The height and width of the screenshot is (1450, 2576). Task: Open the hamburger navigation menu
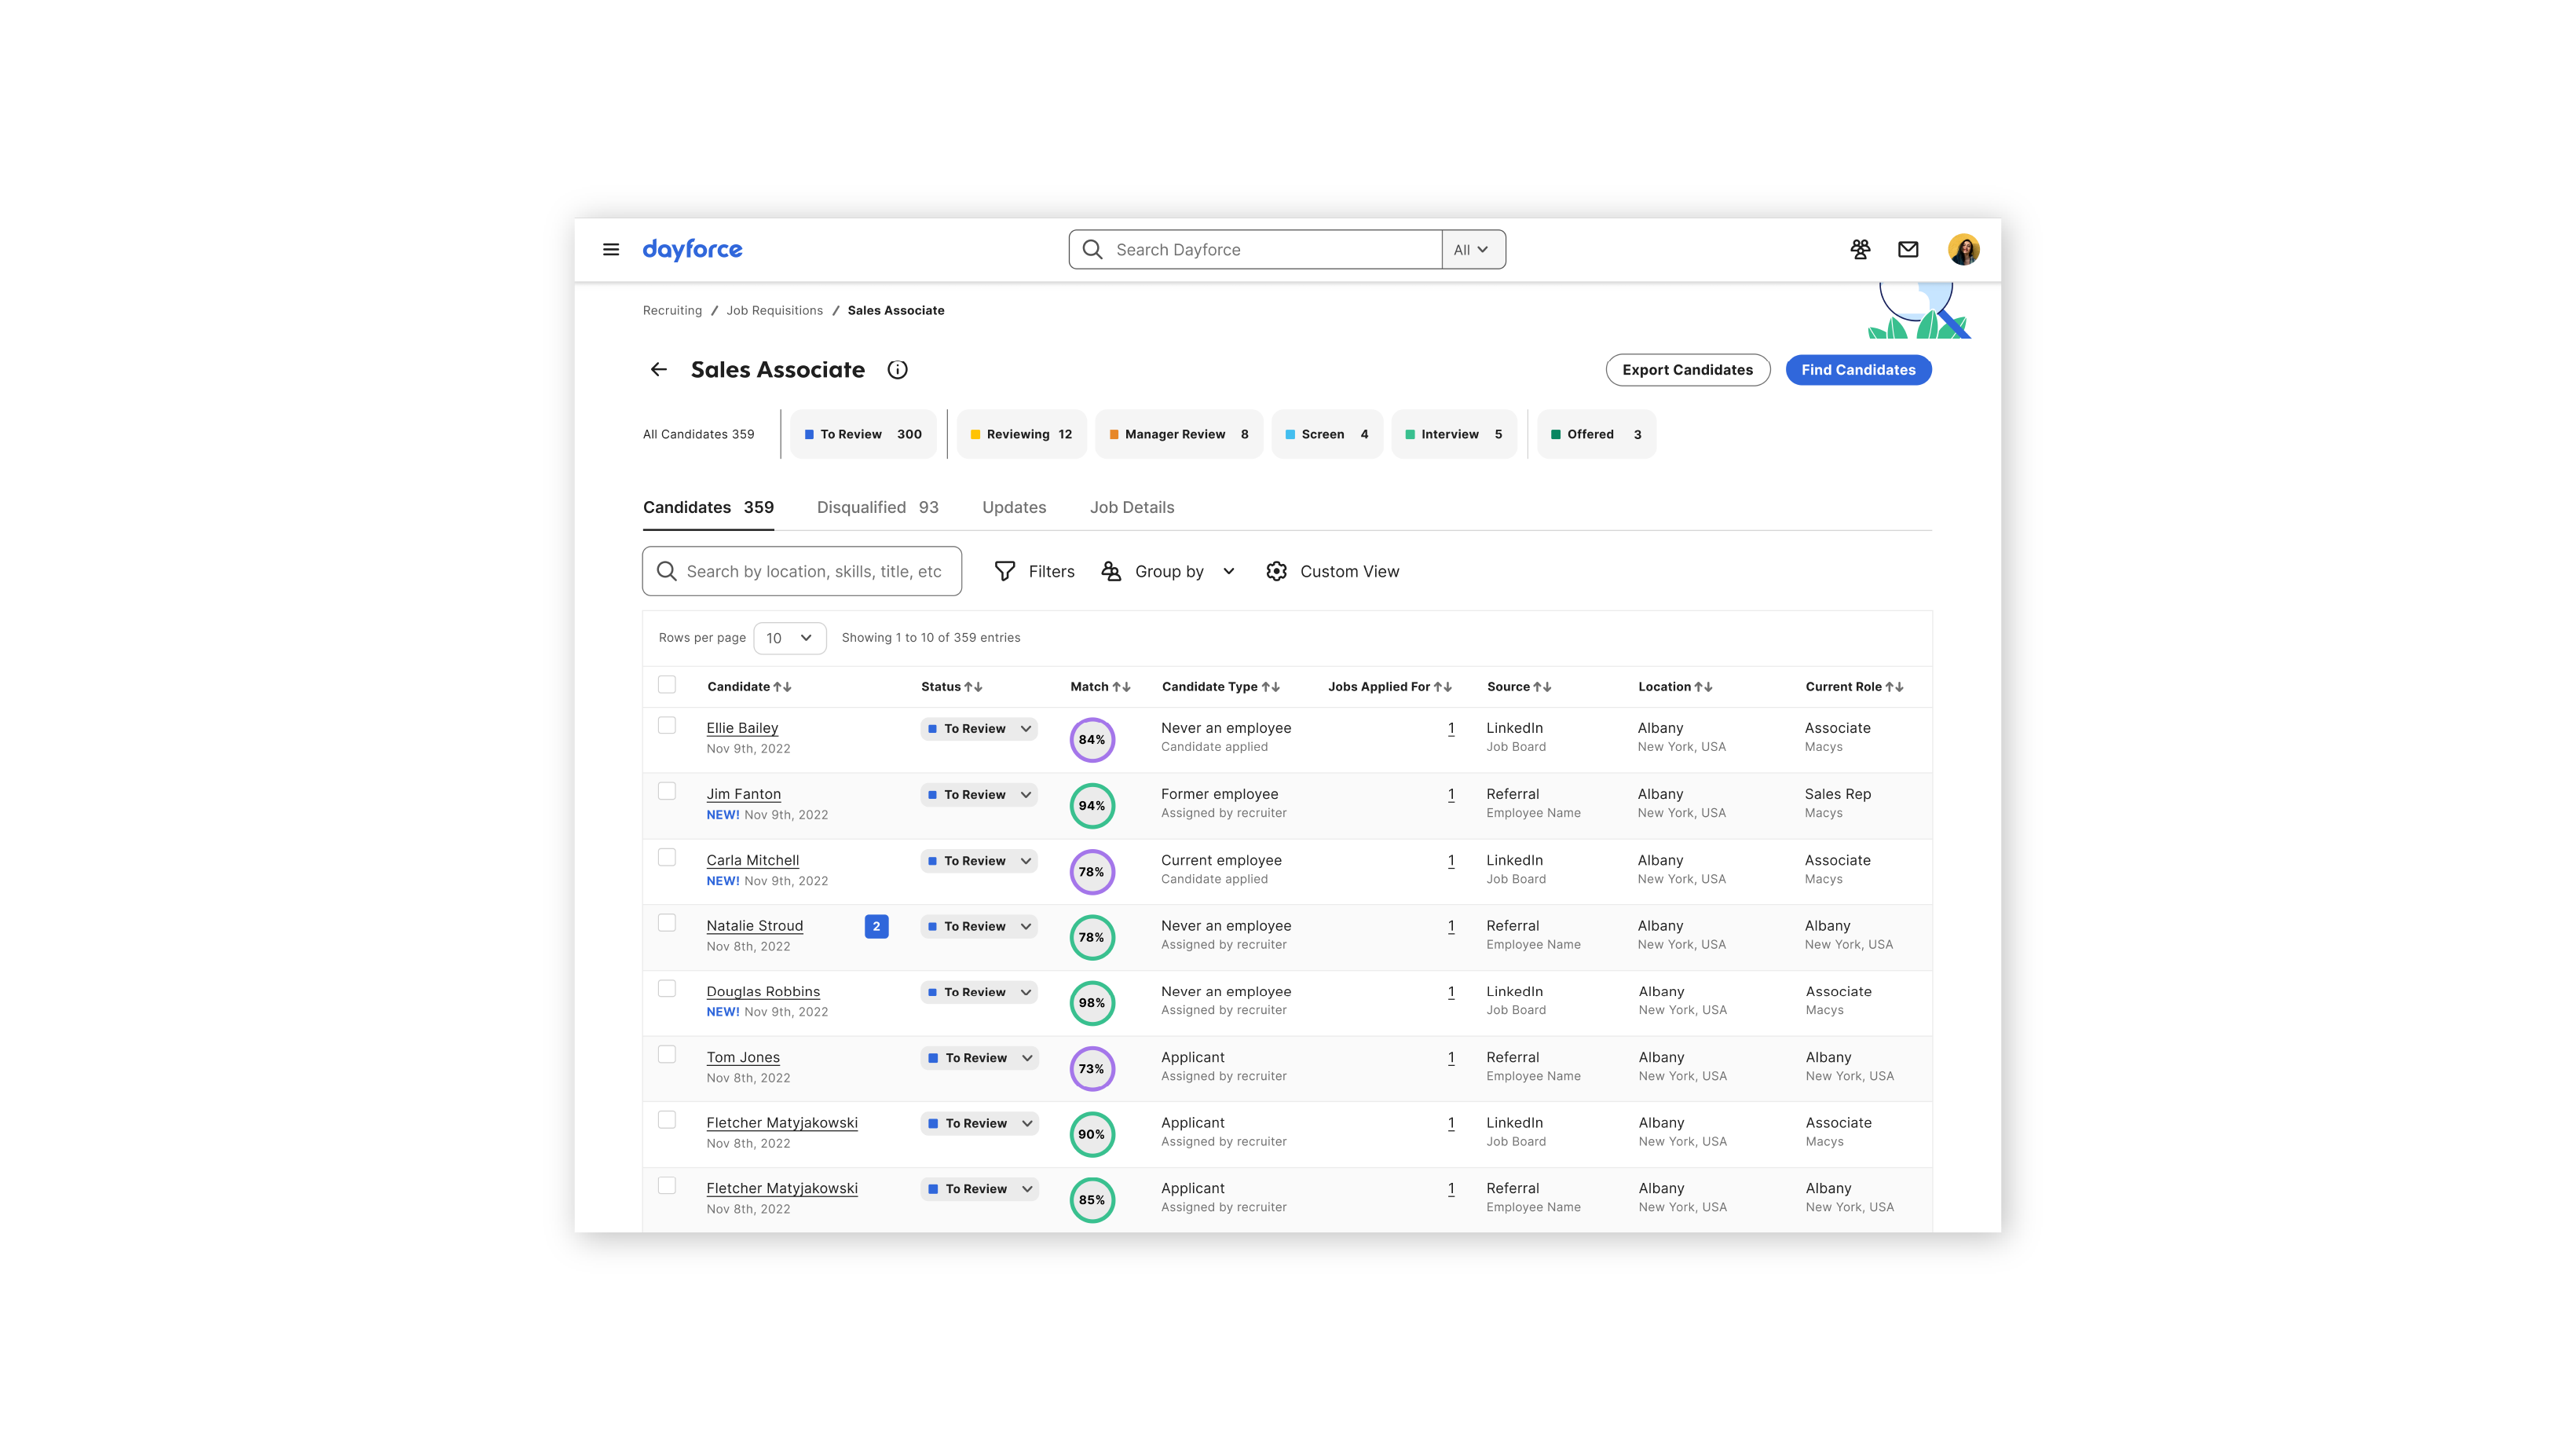[x=611, y=249]
